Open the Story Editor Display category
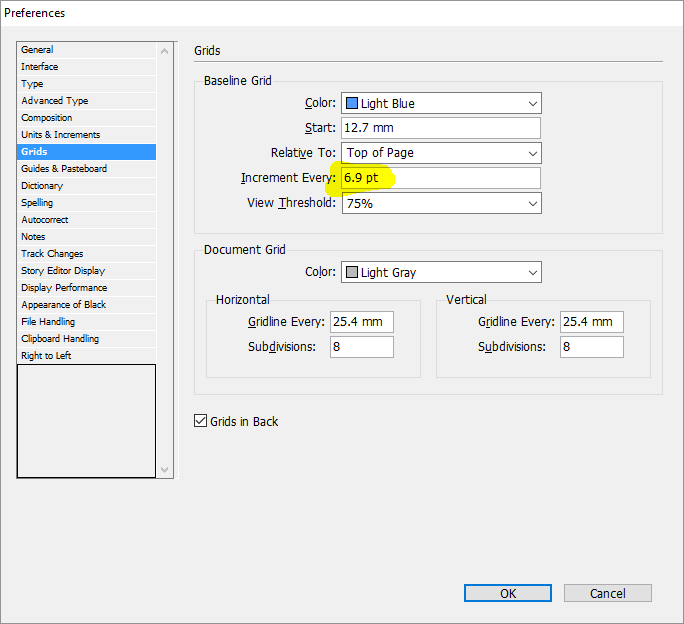The height and width of the screenshot is (624, 684). (x=86, y=271)
